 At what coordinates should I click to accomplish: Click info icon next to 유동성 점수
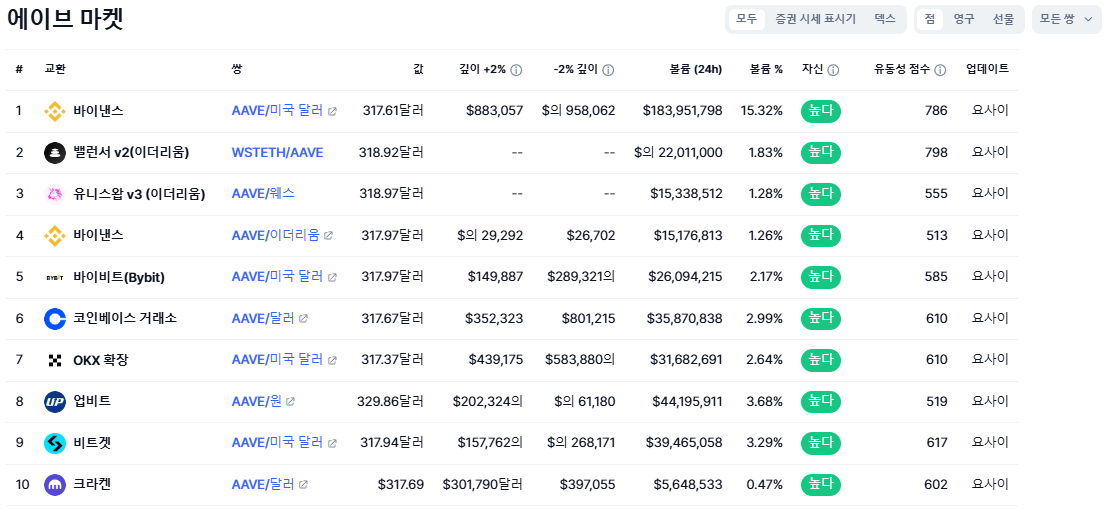[x=940, y=70]
